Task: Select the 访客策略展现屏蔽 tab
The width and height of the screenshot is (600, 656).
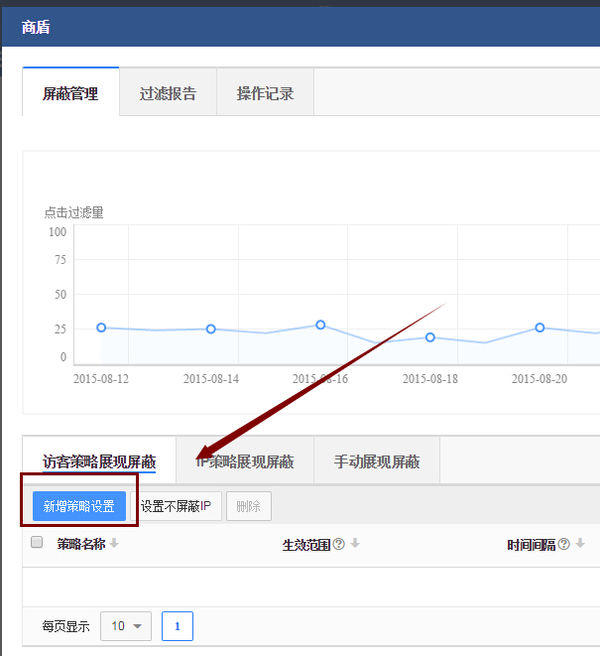Action: [99, 461]
